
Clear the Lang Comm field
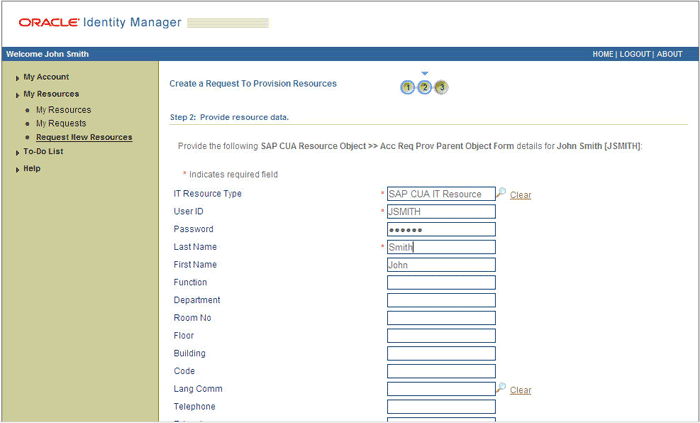tap(521, 390)
